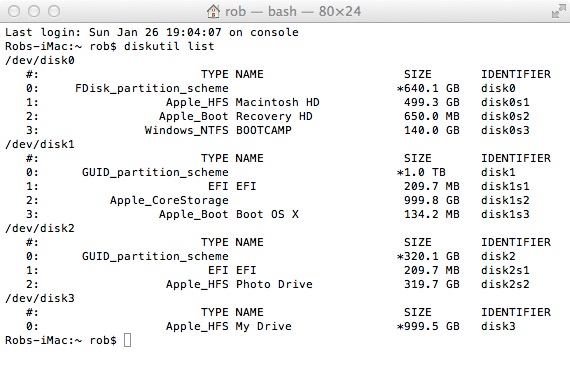The image size is (570, 366).
Task: Click the 'Apple_CoreStorage' type entry
Action: (x=169, y=200)
